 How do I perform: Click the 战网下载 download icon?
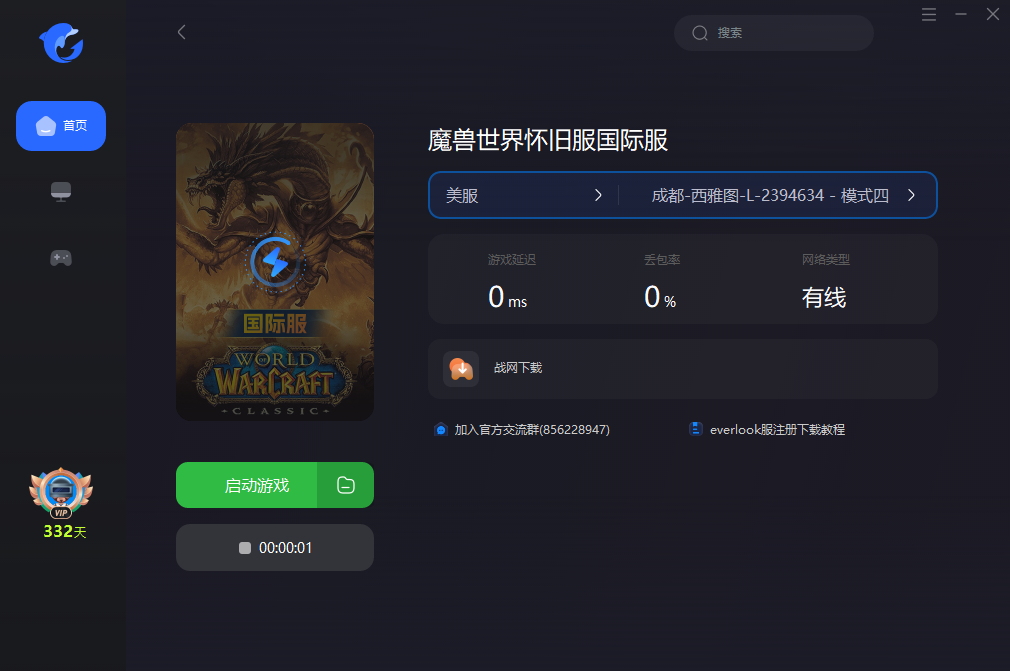(461, 369)
